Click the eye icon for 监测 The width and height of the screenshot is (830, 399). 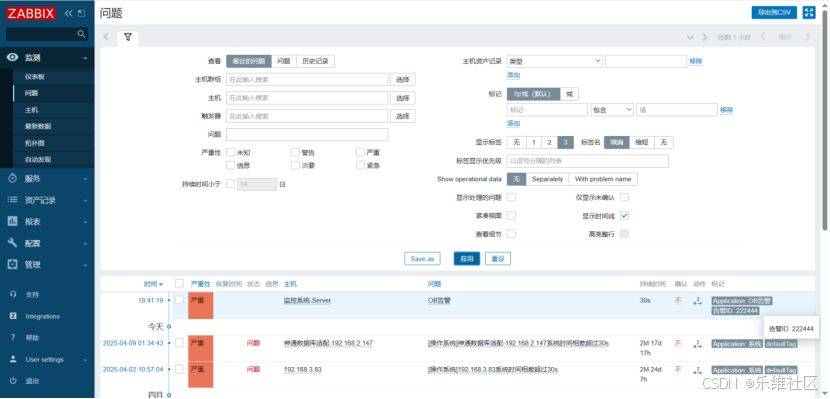tap(13, 58)
